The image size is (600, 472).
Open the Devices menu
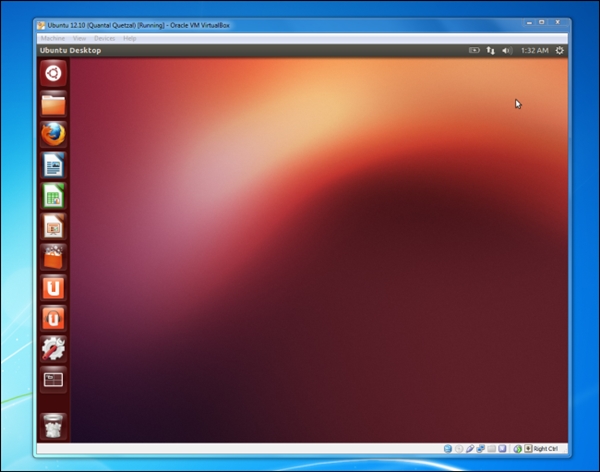[x=104, y=38]
